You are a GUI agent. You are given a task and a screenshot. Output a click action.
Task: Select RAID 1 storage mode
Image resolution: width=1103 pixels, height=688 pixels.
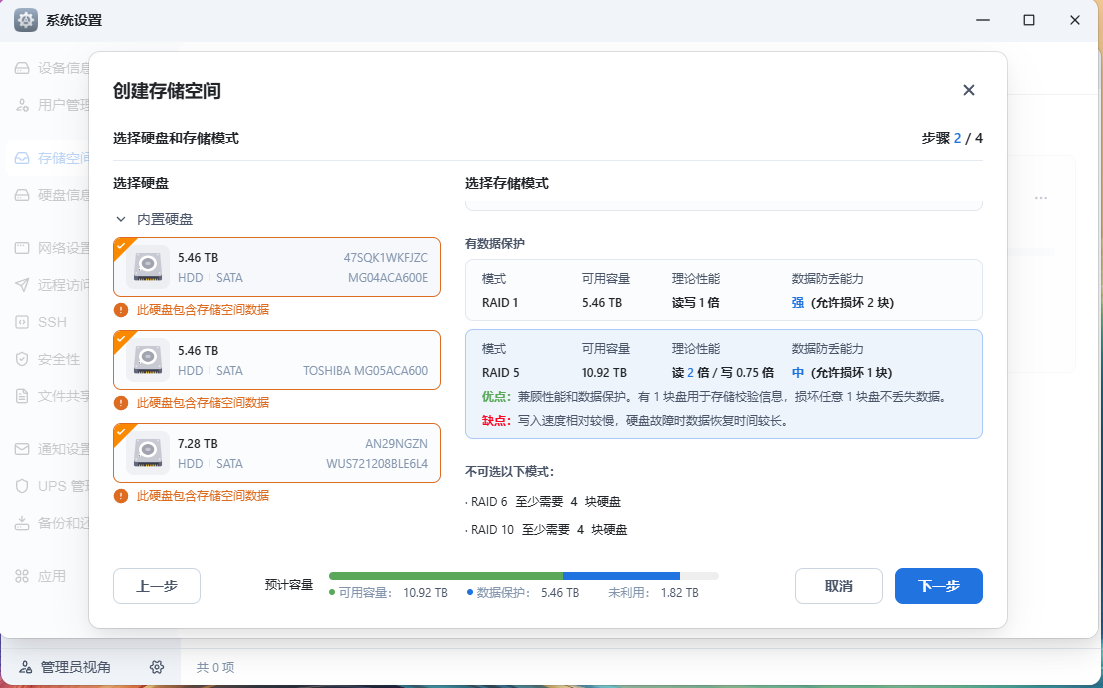723,290
